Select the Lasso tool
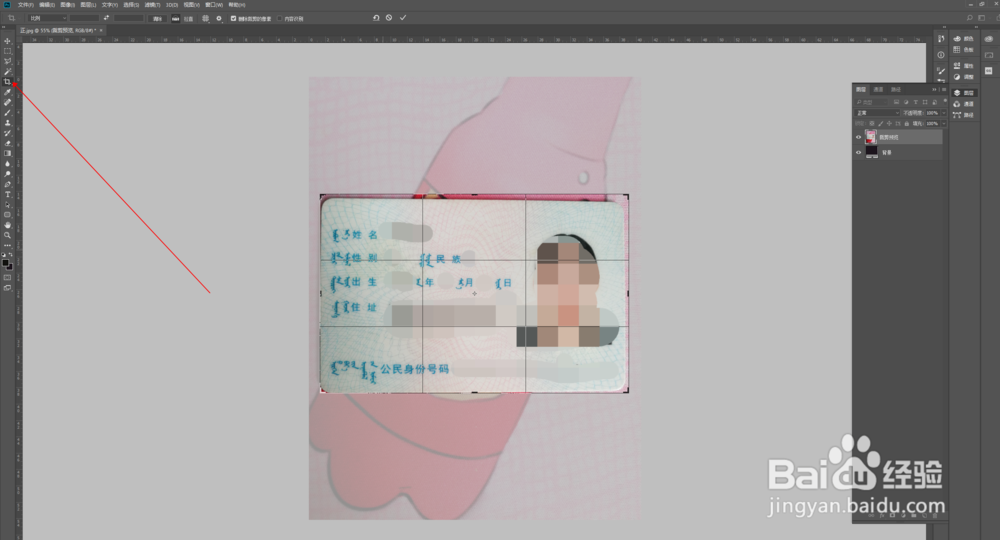Viewport: 1000px width, 540px height. coord(8,61)
